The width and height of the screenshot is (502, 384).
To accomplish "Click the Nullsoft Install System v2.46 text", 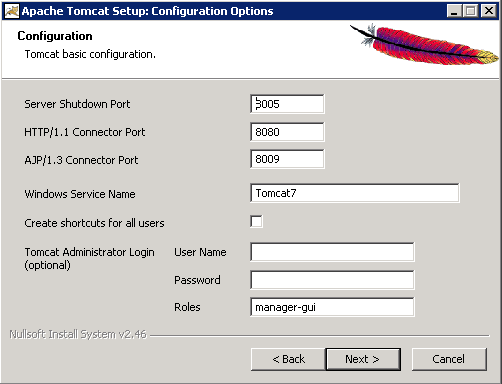I will pyautogui.click(x=78, y=334).
